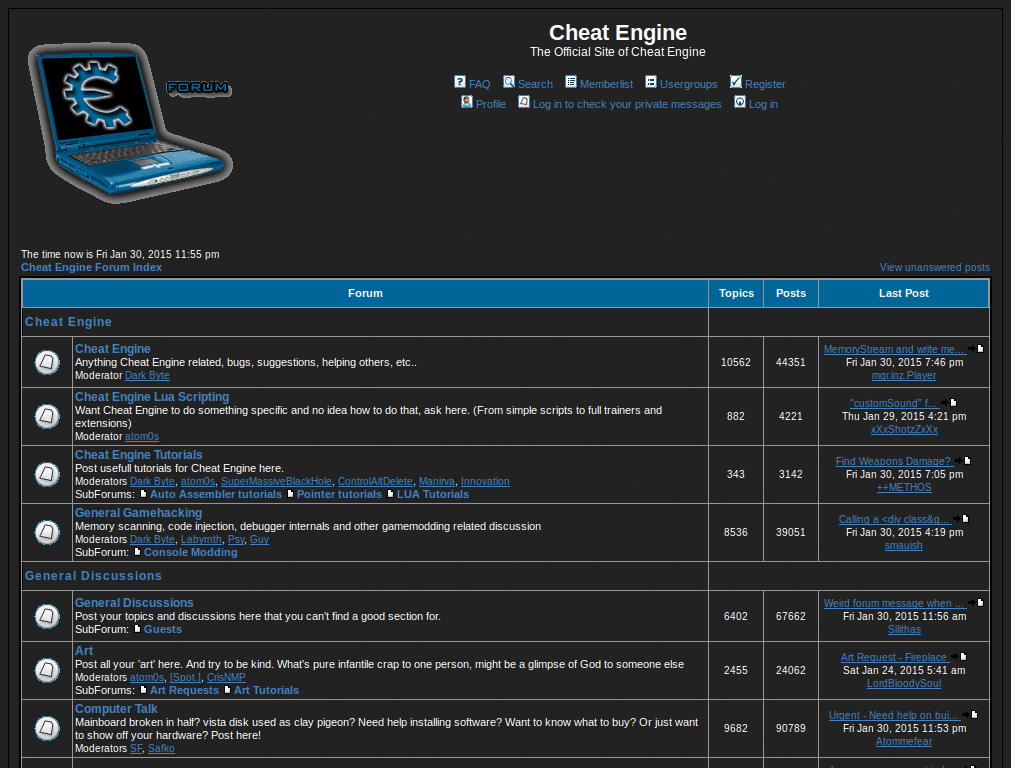Open the Weird forum message topic
This screenshot has height=768, width=1024.
893,603
